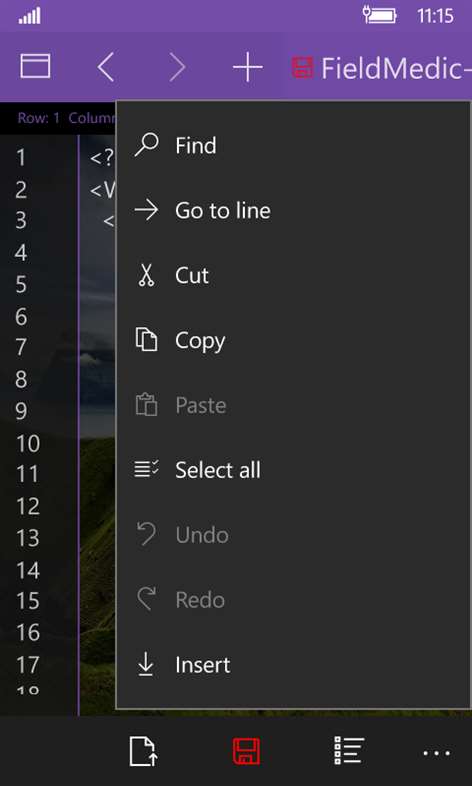The height and width of the screenshot is (786, 472).
Task: Open the Insert menu entry
Action: pos(293,665)
